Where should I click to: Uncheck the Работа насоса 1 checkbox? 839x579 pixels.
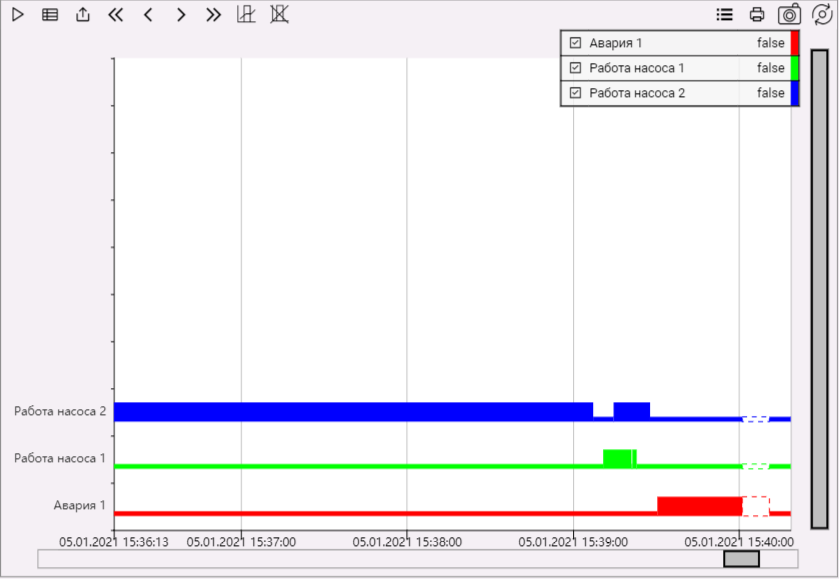(575, 68)
